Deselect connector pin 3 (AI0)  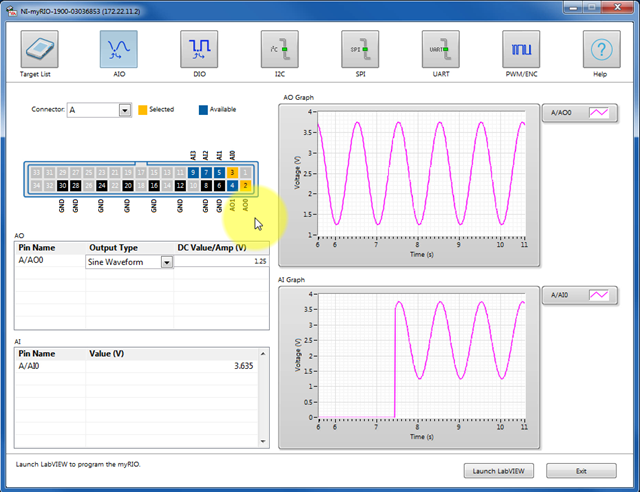pyautogui.click(x=232, y=172)
